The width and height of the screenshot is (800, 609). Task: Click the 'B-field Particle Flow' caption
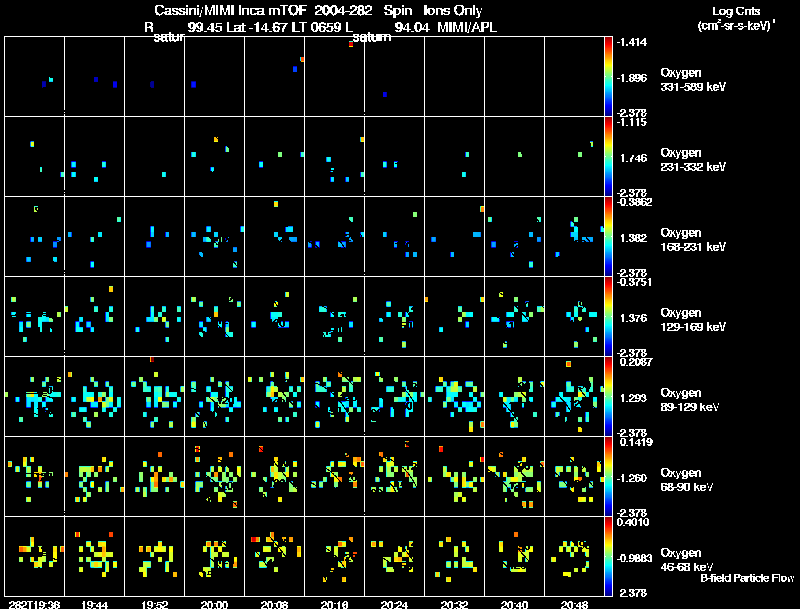747,578
